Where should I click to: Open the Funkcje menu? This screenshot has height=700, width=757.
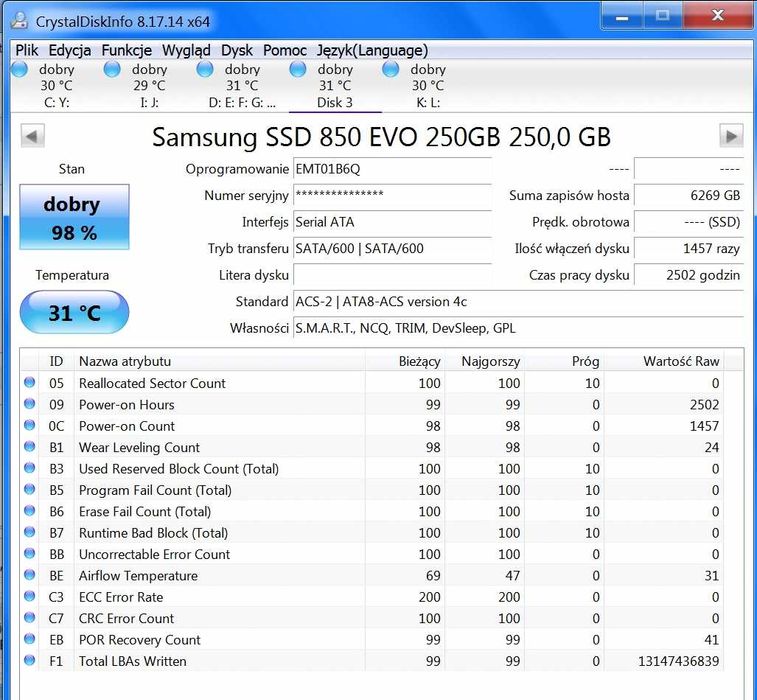point(126,50)
